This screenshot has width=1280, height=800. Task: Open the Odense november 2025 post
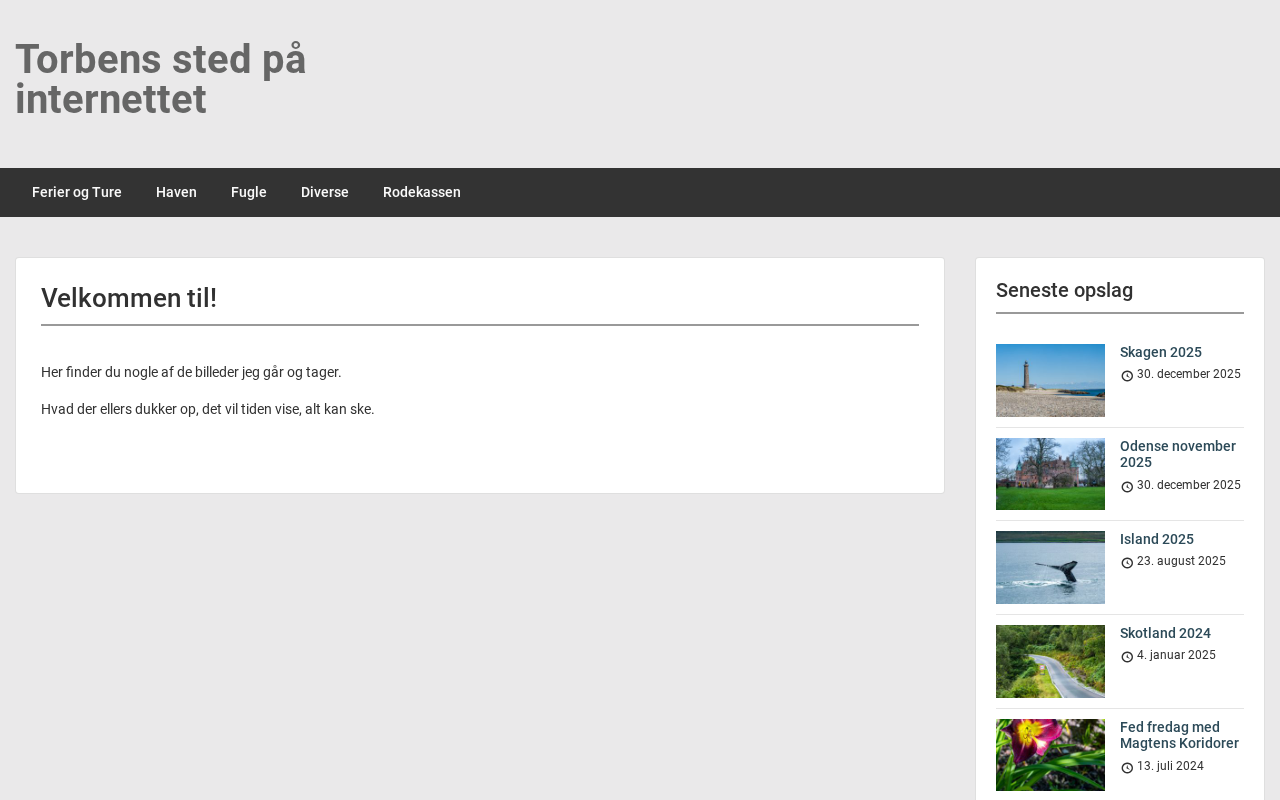tap(1178, 454)
